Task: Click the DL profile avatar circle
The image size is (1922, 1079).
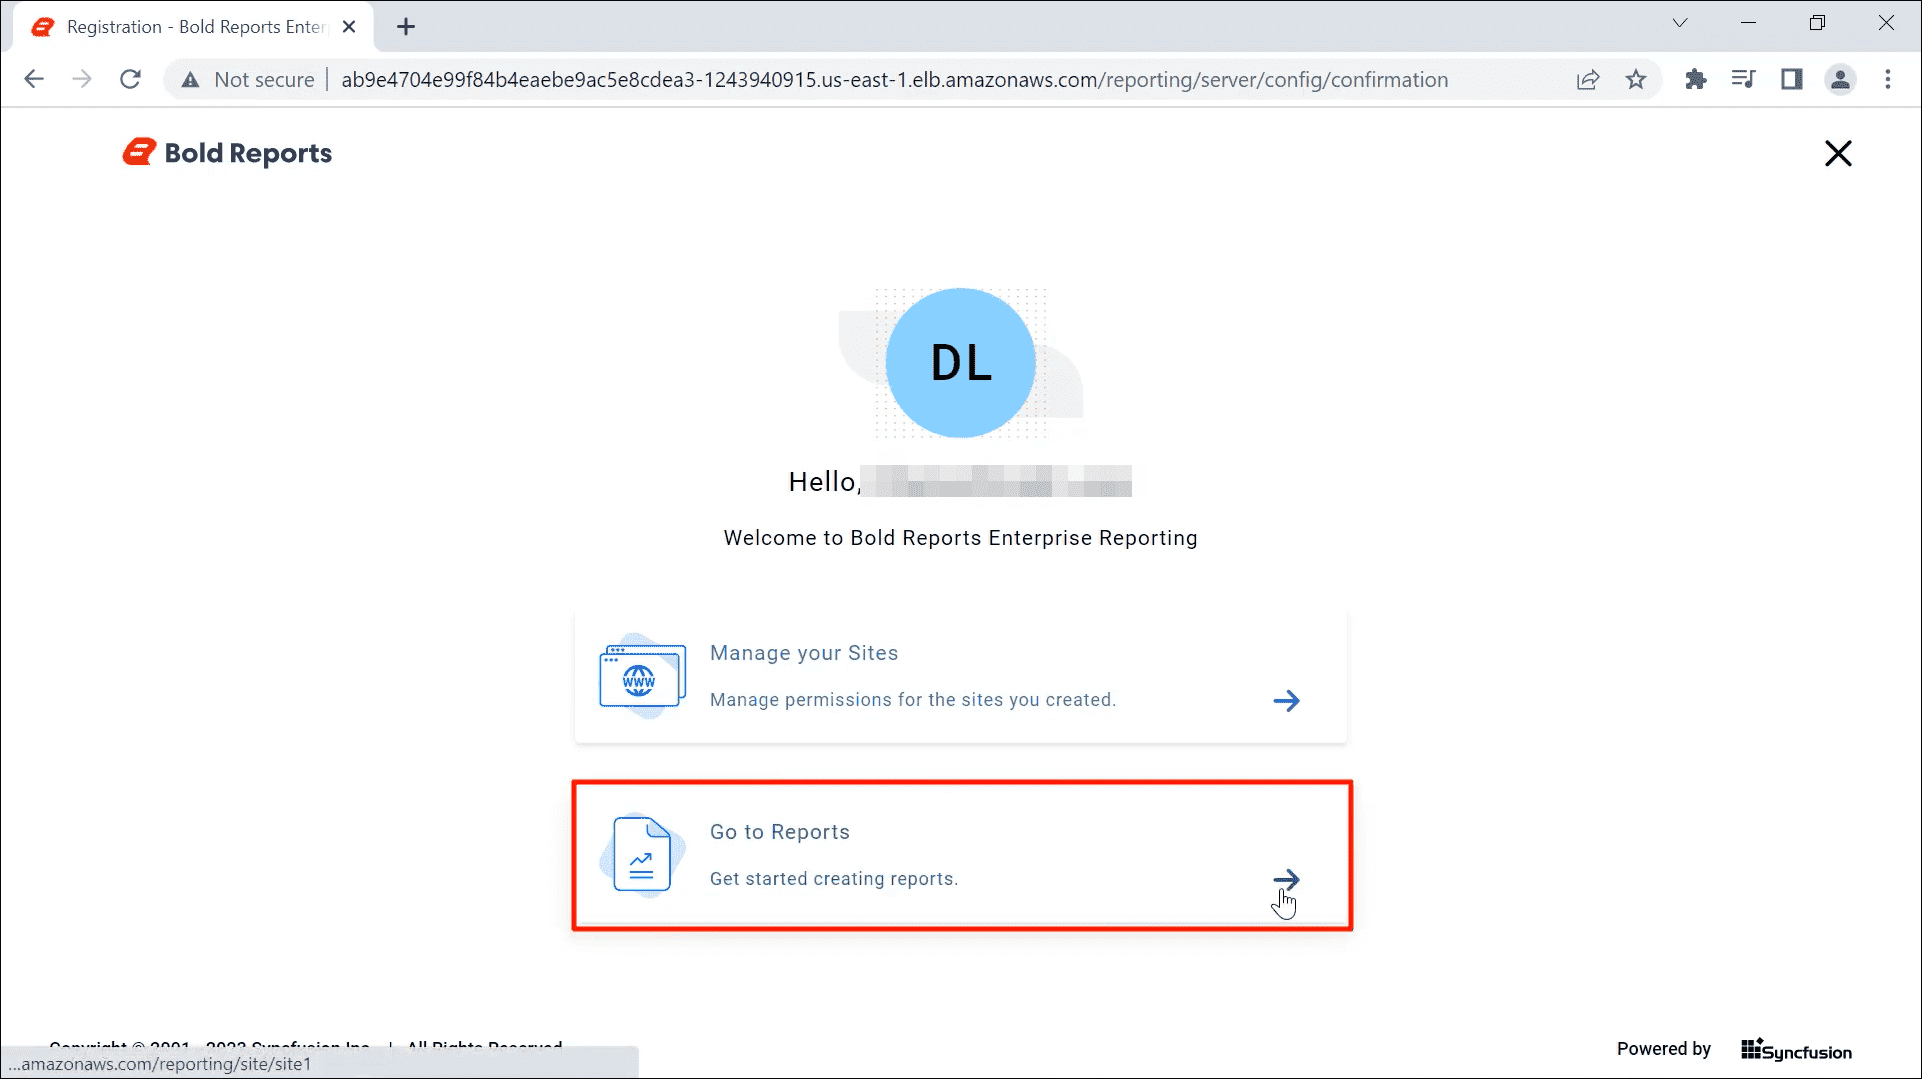Action: point(959,362)
